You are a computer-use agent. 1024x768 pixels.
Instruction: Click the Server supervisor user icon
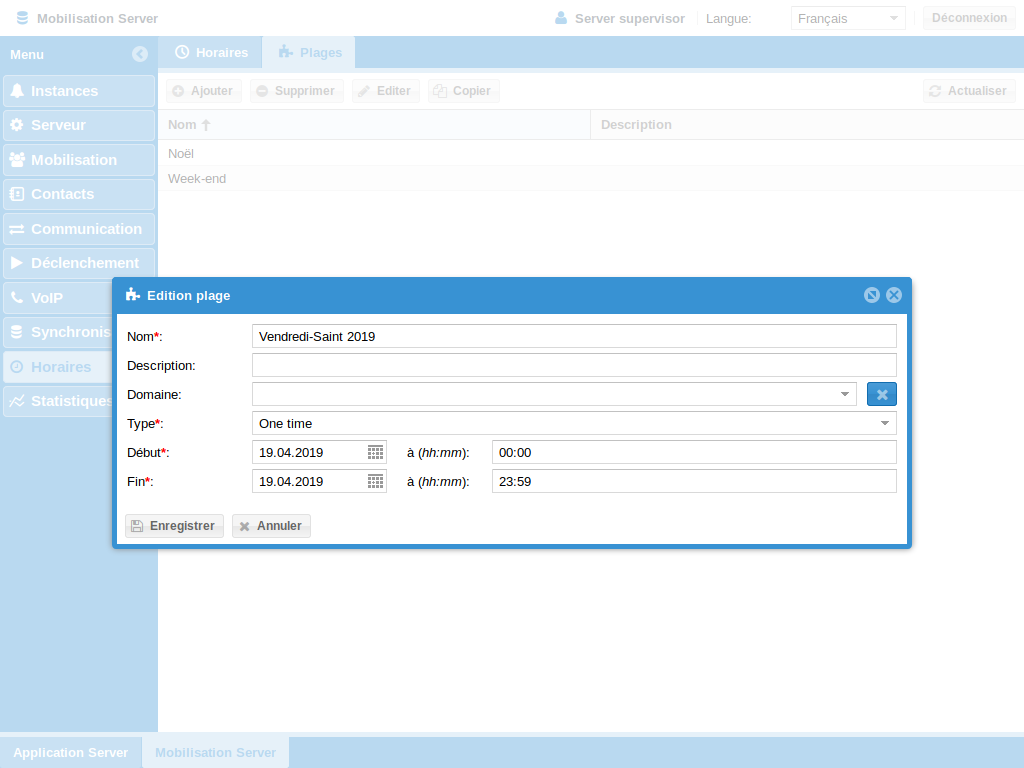coord(560,18)
